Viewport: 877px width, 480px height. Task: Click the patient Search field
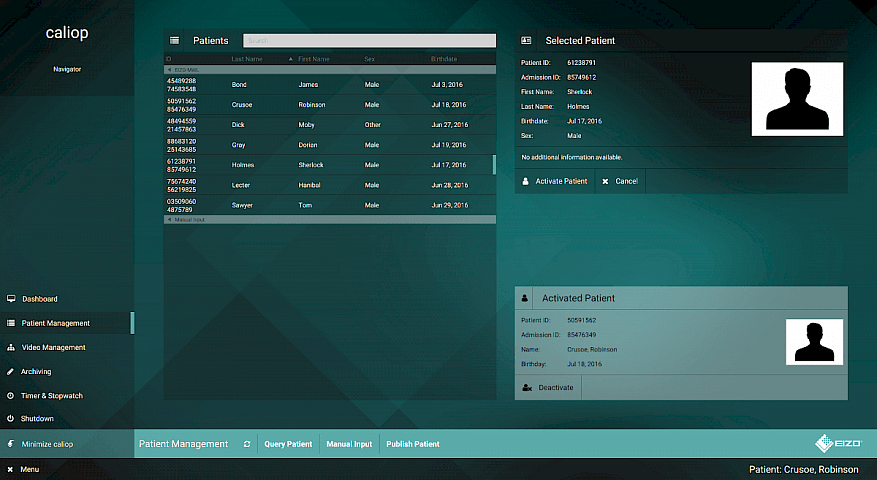point(370,41)
